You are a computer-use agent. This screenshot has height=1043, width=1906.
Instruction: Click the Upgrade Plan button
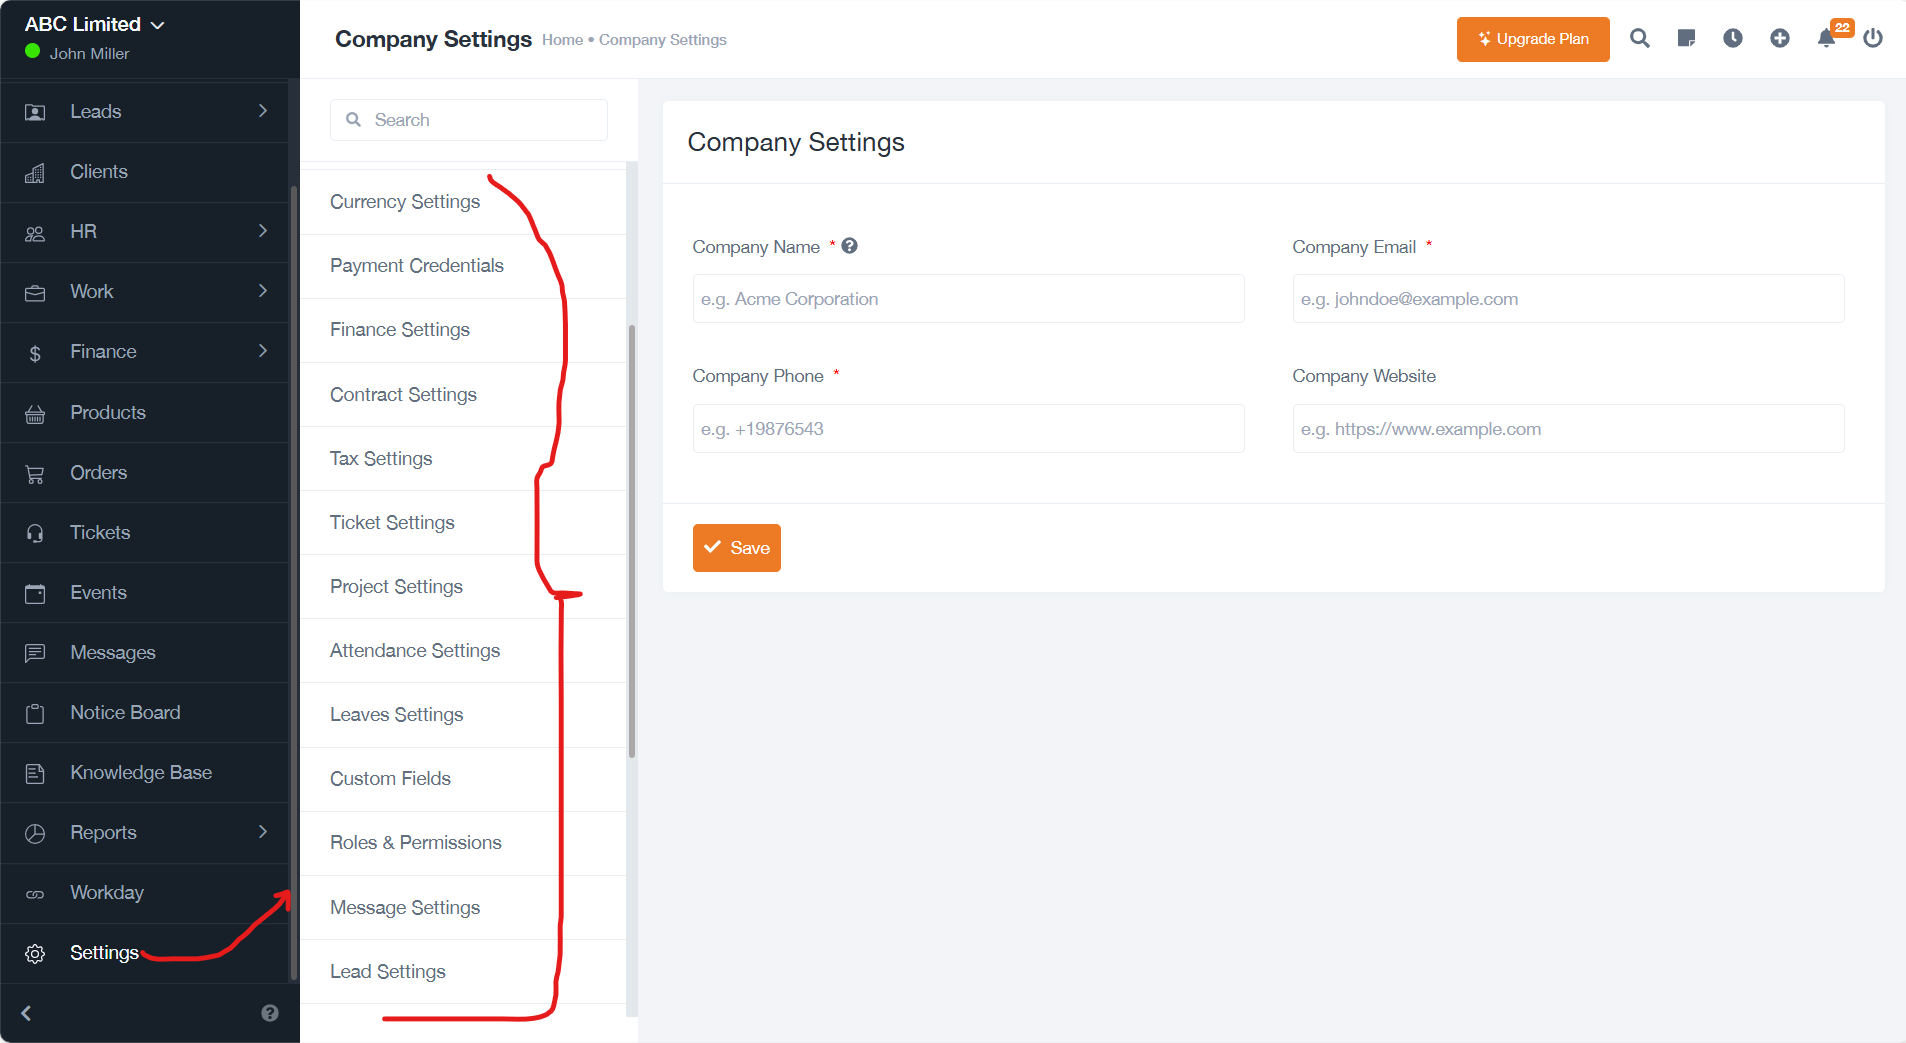tap(1532, 39)
